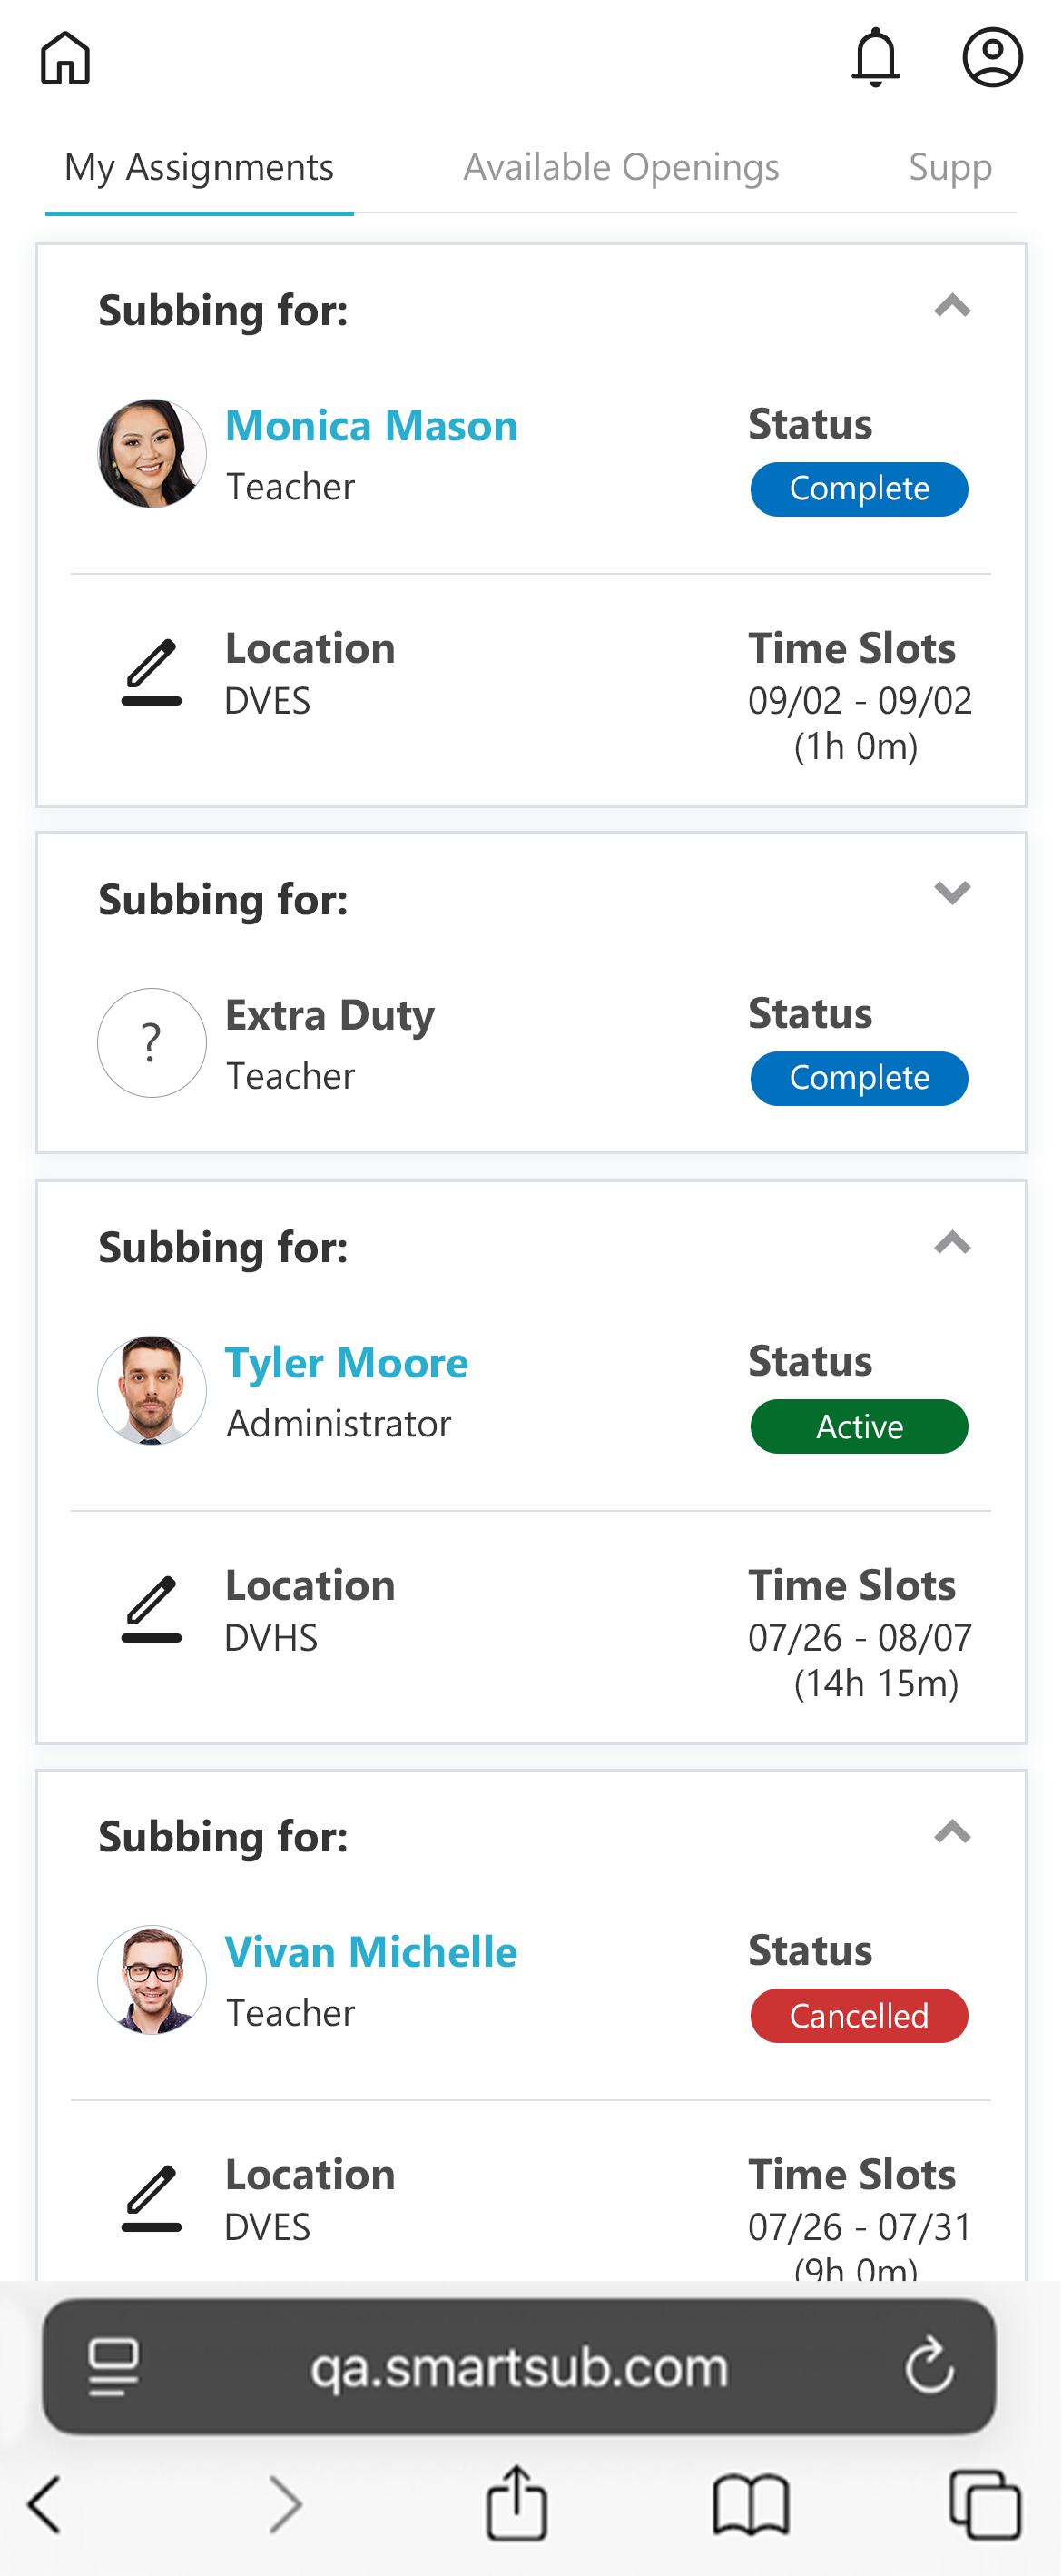The width and height of the screenshot is (1062, 2576).
Task: Switch to the Available Openings tab
Action: point(621,167)
